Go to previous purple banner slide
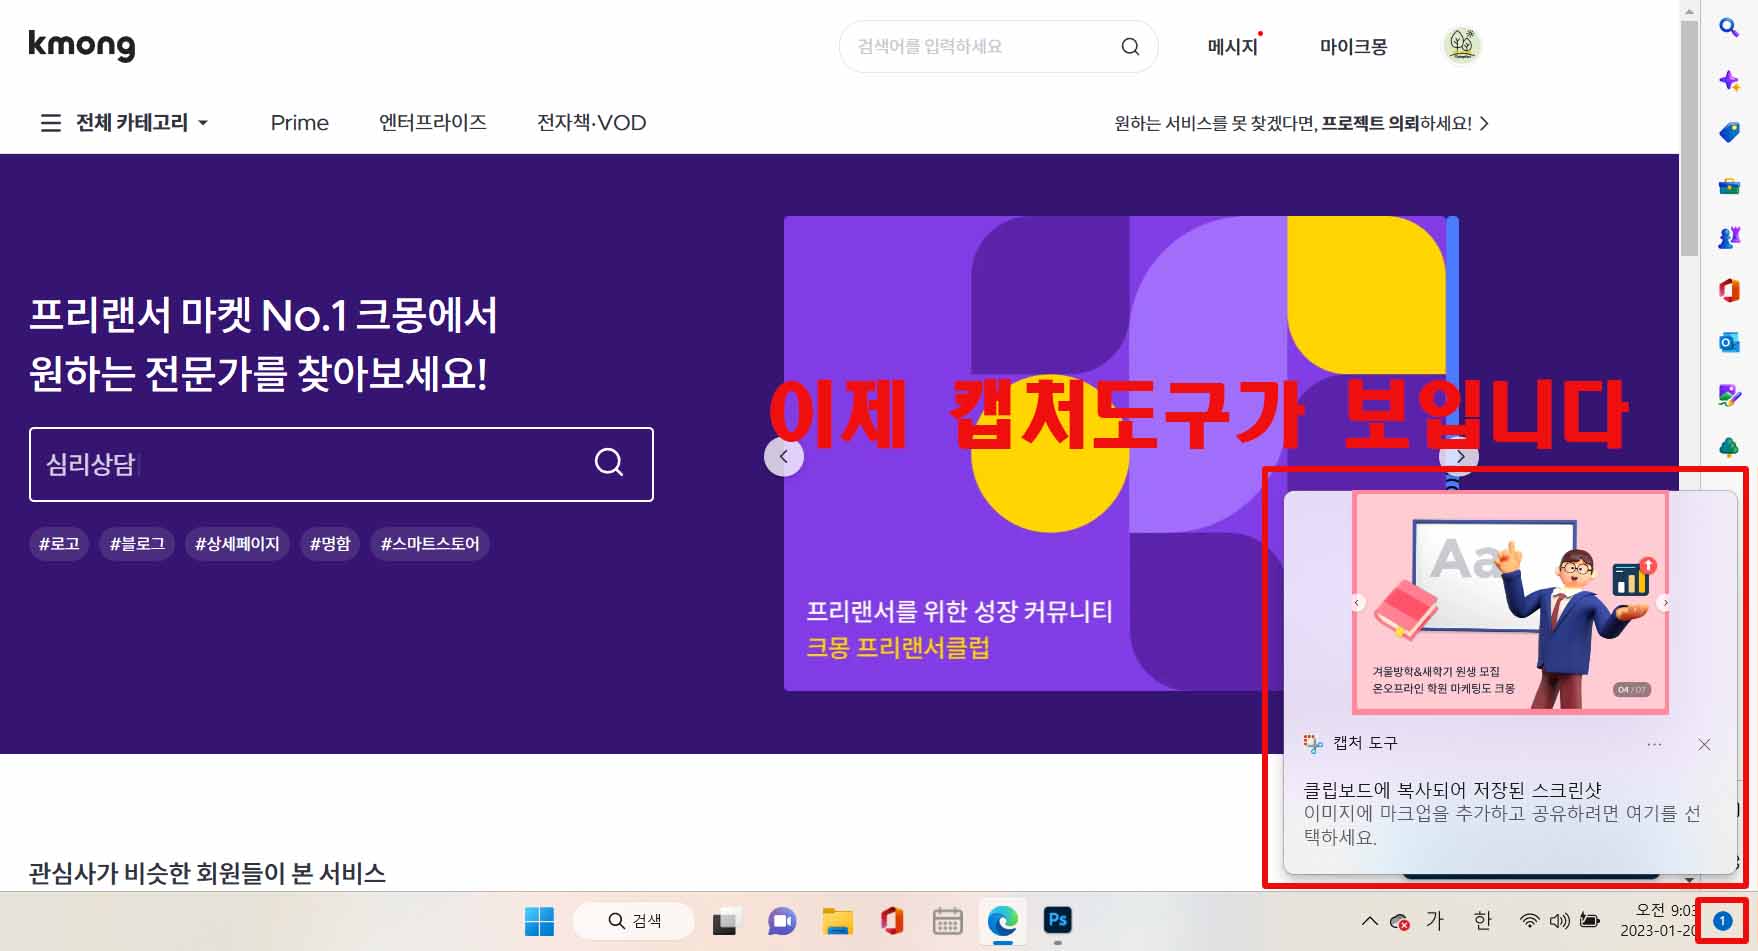Image resolution: width=1758 pixels, height=951 pixels. pyautogui.click(x=784, y=457)
